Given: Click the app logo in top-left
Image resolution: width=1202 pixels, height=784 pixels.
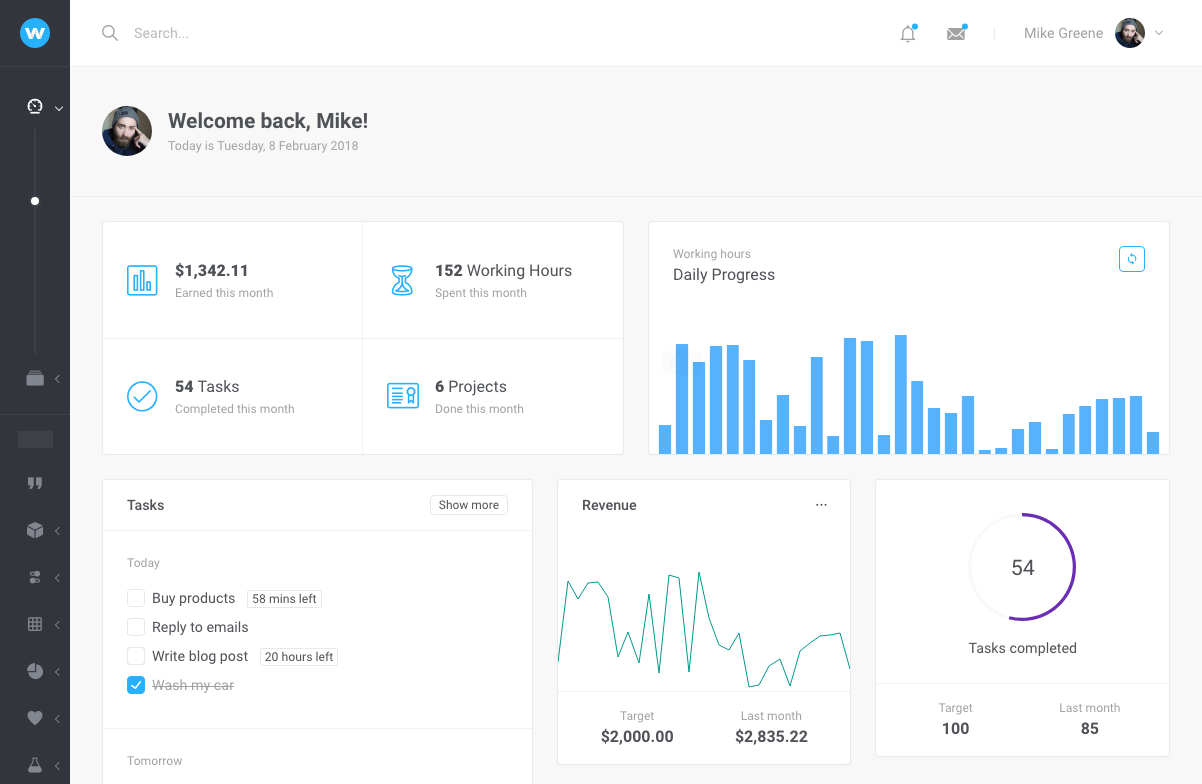Looking at the screenshot, I should 35,33.
